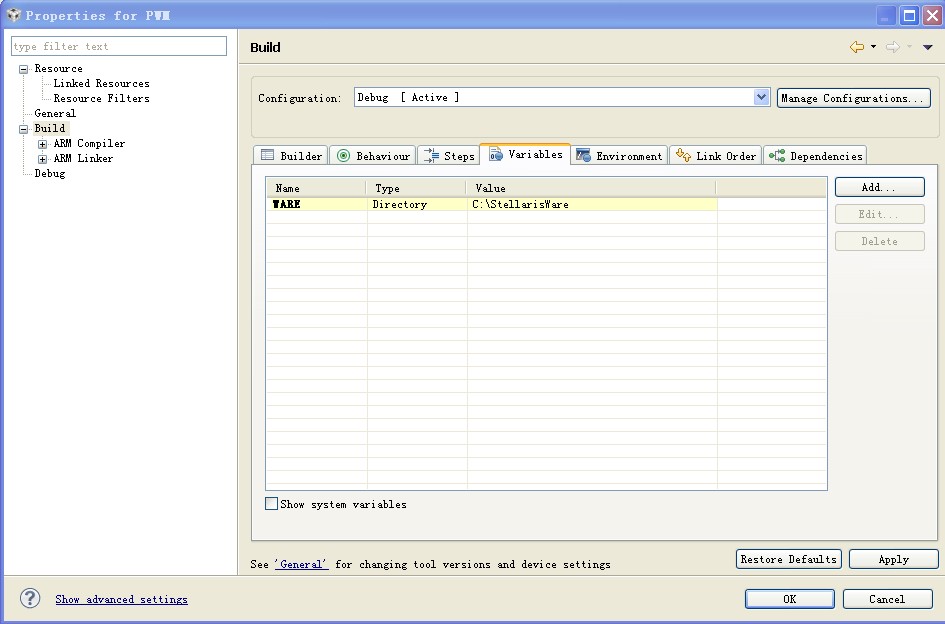Screen dimensions: 945x624
Task: Expand the ARM Compiler node
Action: 42,144
